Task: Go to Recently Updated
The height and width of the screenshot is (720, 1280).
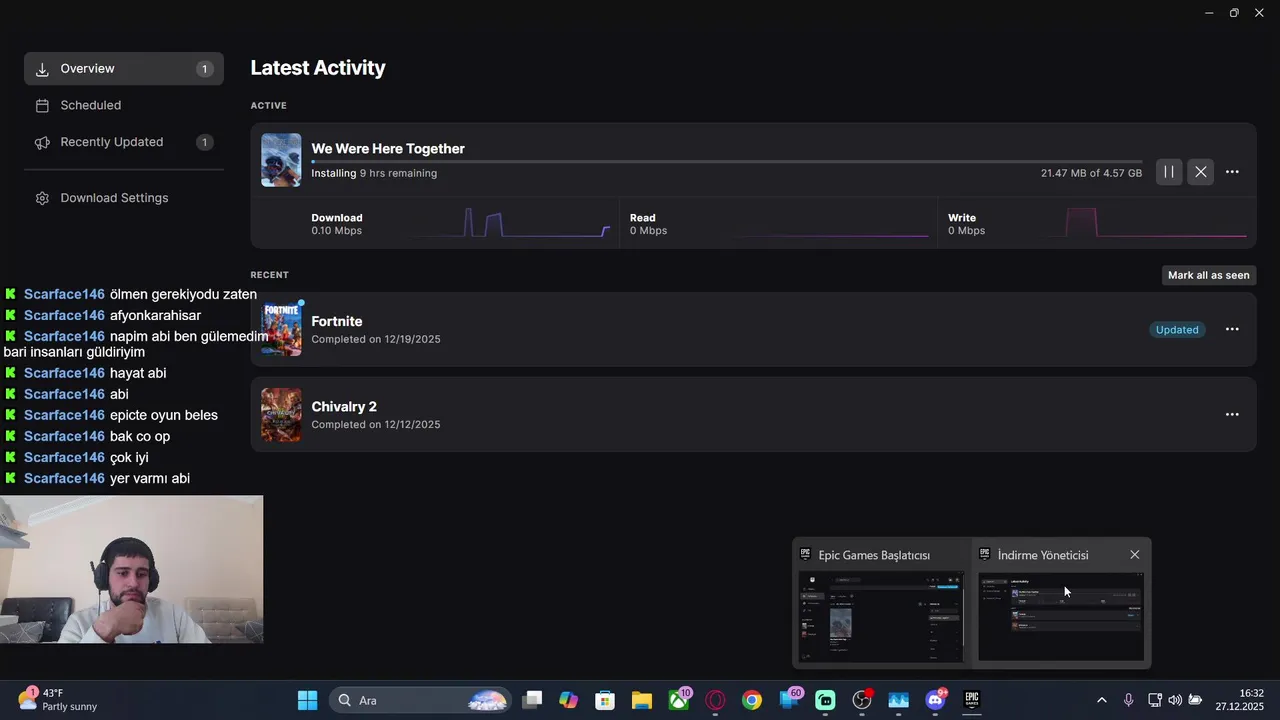Action: [x=124, y=142]
